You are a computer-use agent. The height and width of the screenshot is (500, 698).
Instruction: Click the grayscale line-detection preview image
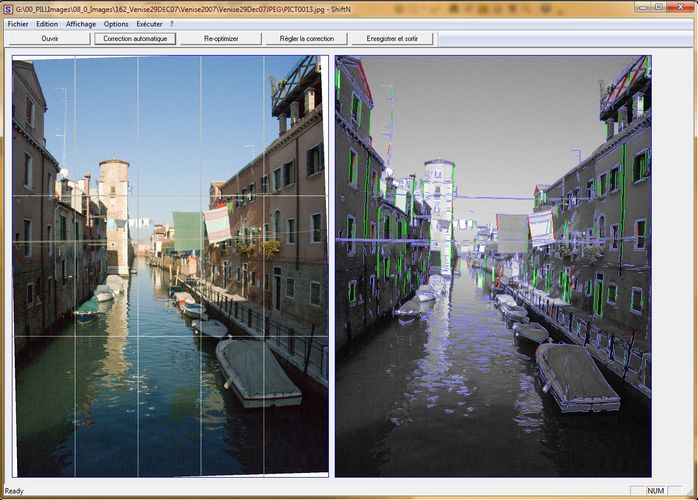click(x=493, y=265)
